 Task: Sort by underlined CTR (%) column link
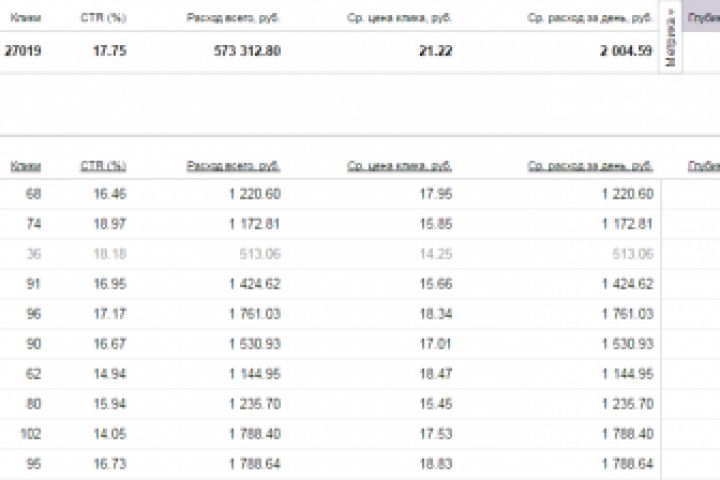click(x=103, y=166)
